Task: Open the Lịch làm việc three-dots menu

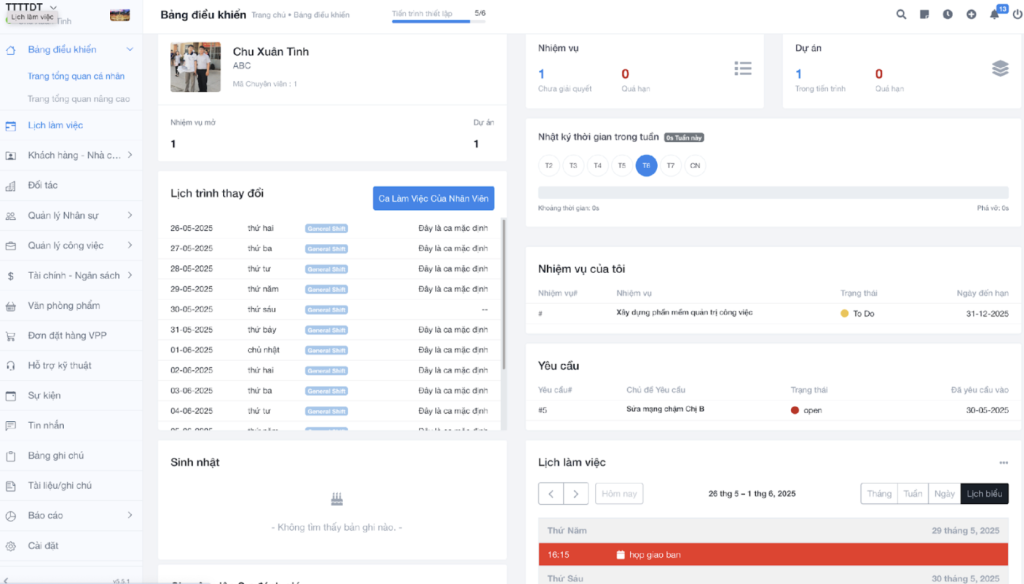Action: point(1003,462)
